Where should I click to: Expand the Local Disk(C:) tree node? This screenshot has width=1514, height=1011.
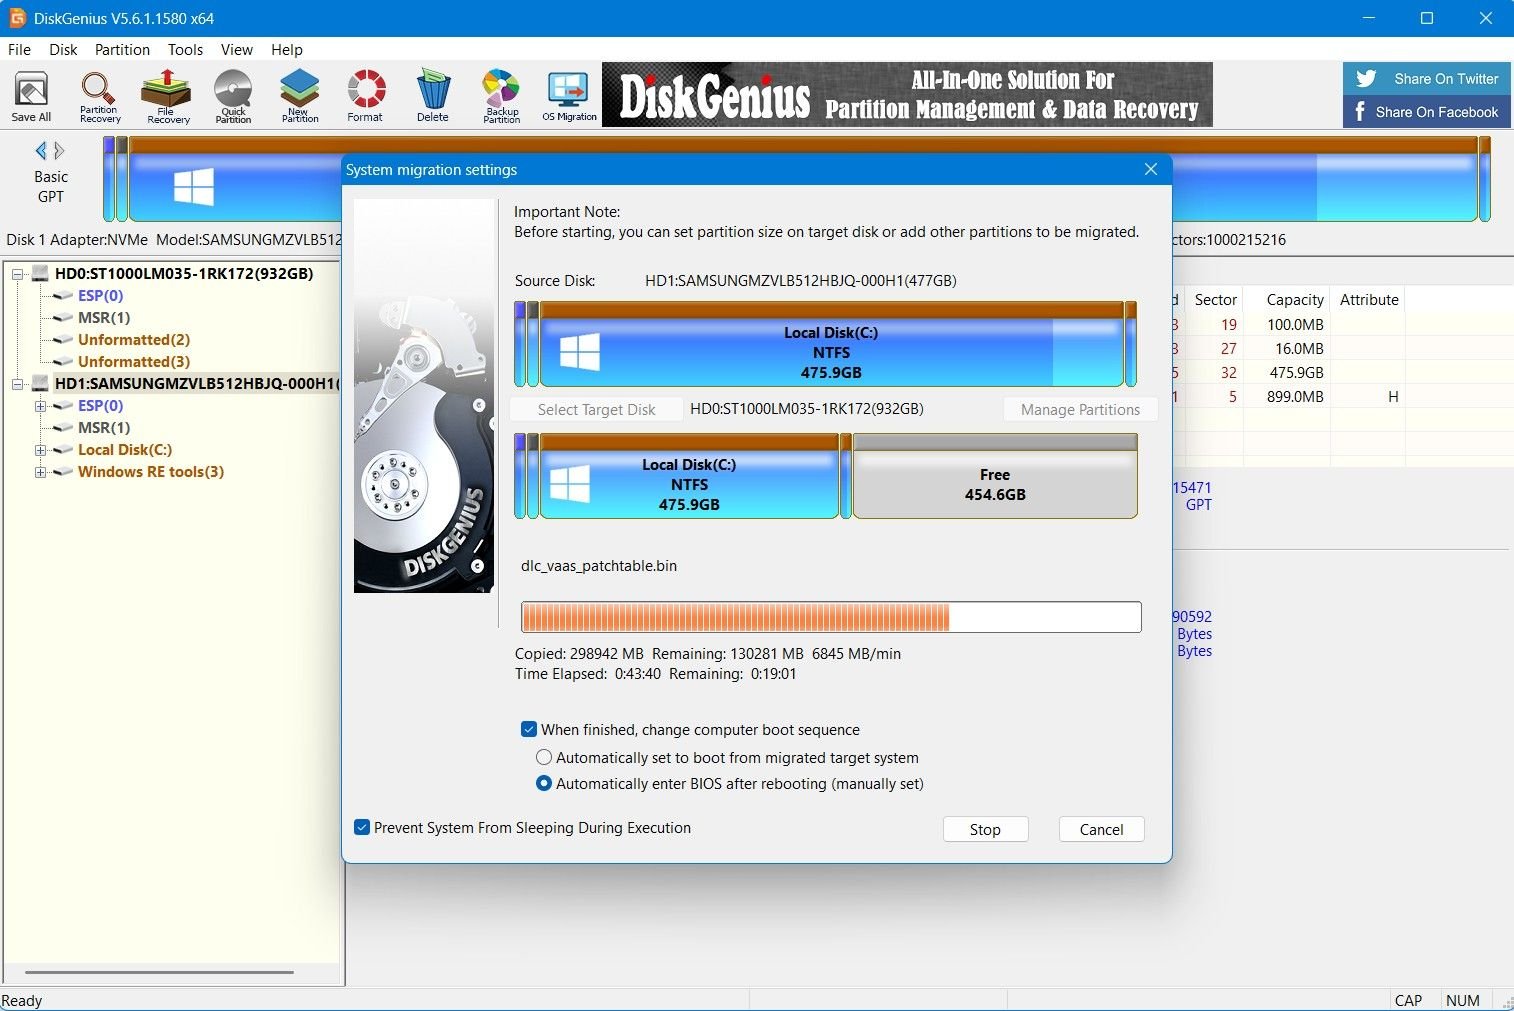[x=40, y=450]
